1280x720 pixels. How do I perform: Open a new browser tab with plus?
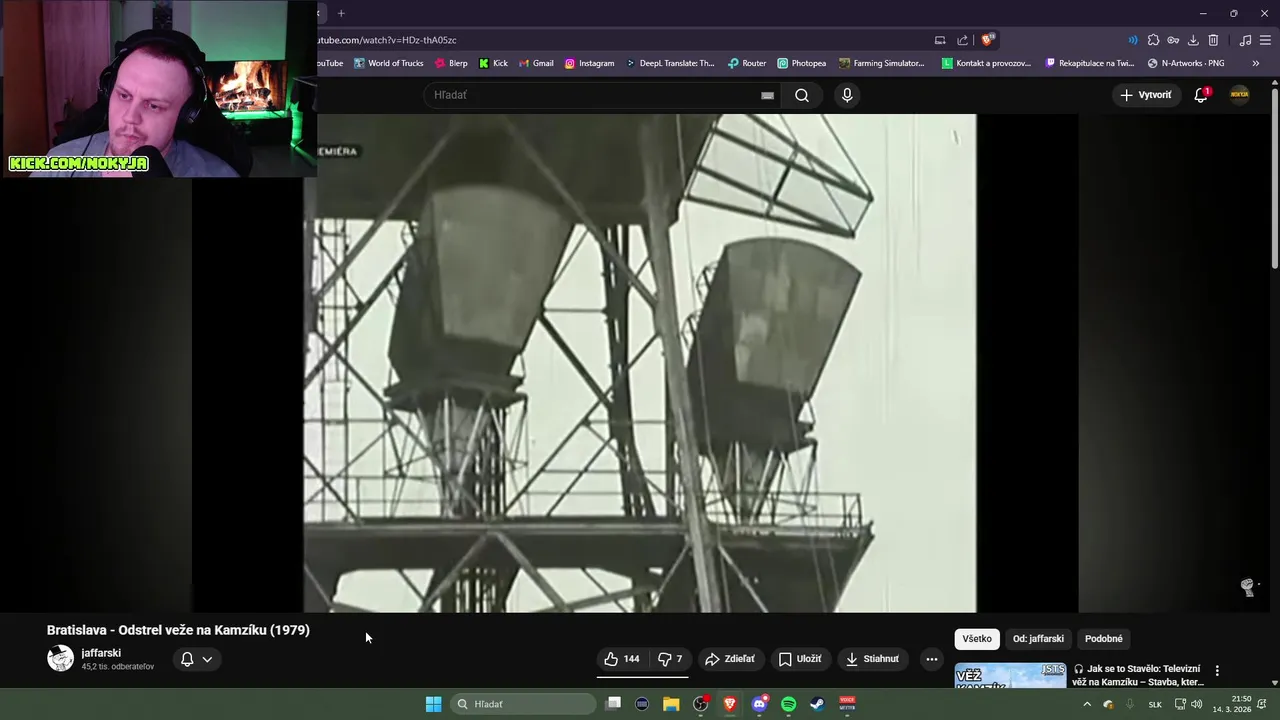point(341,13)
